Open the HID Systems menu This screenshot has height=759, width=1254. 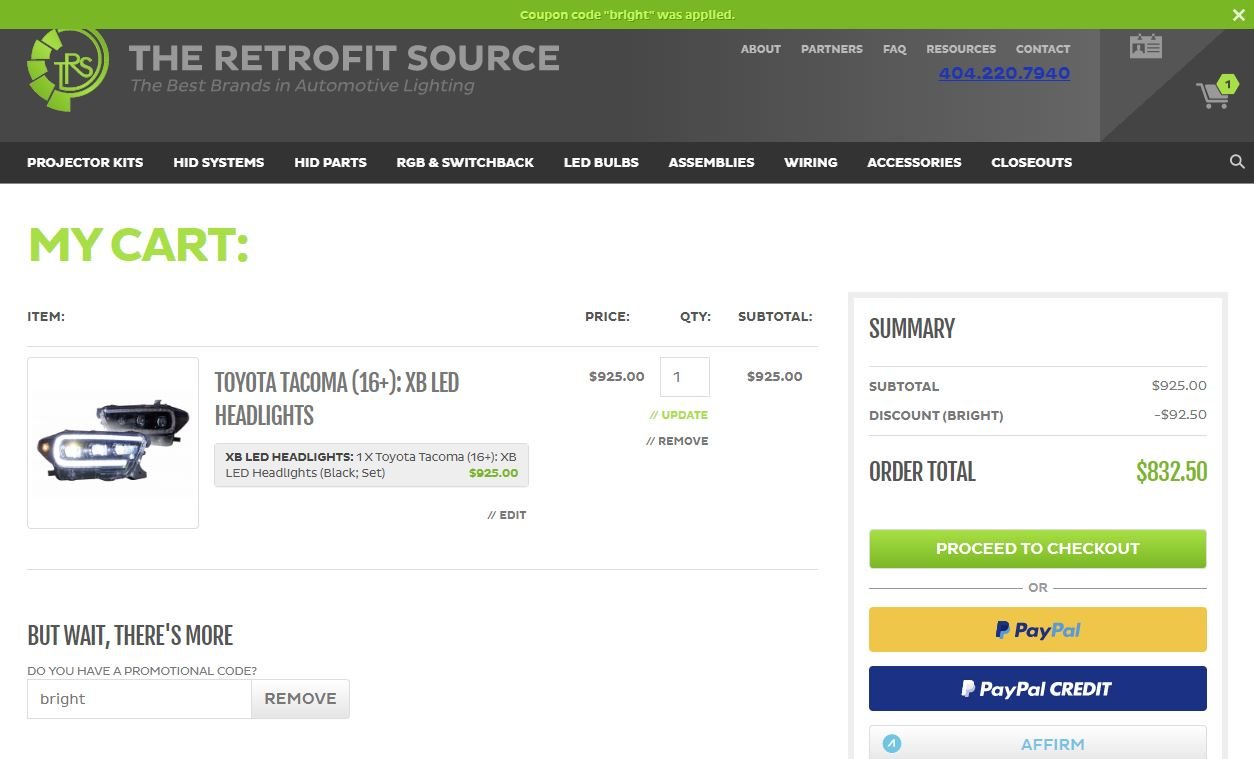click(219, 162)
